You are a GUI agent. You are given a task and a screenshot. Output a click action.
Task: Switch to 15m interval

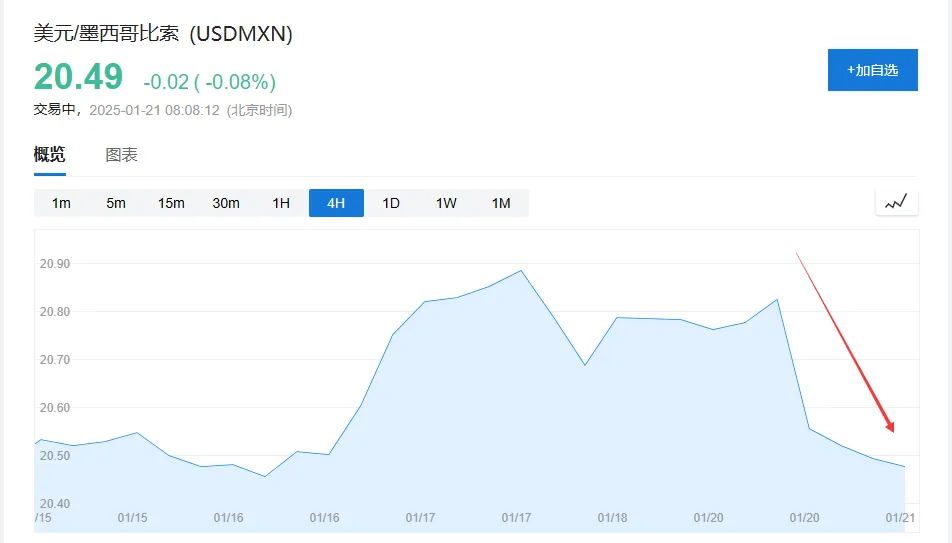point(171,203)
